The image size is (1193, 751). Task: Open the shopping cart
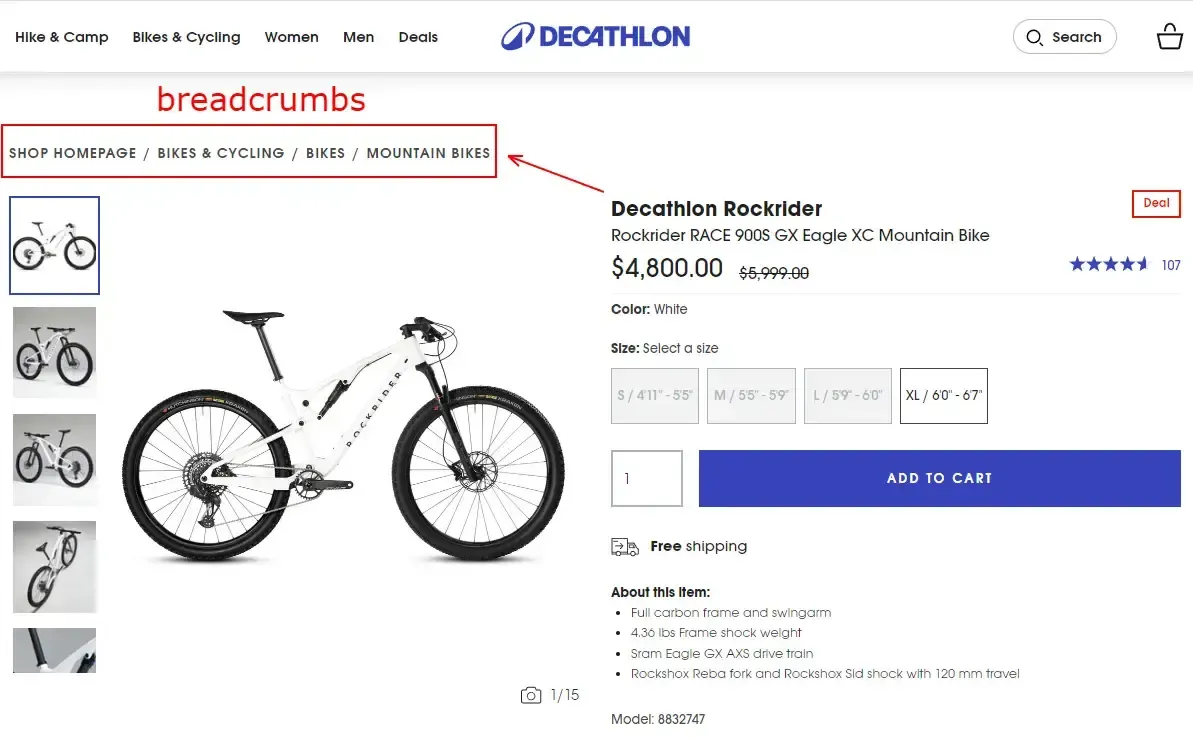tap(1168, 36)
